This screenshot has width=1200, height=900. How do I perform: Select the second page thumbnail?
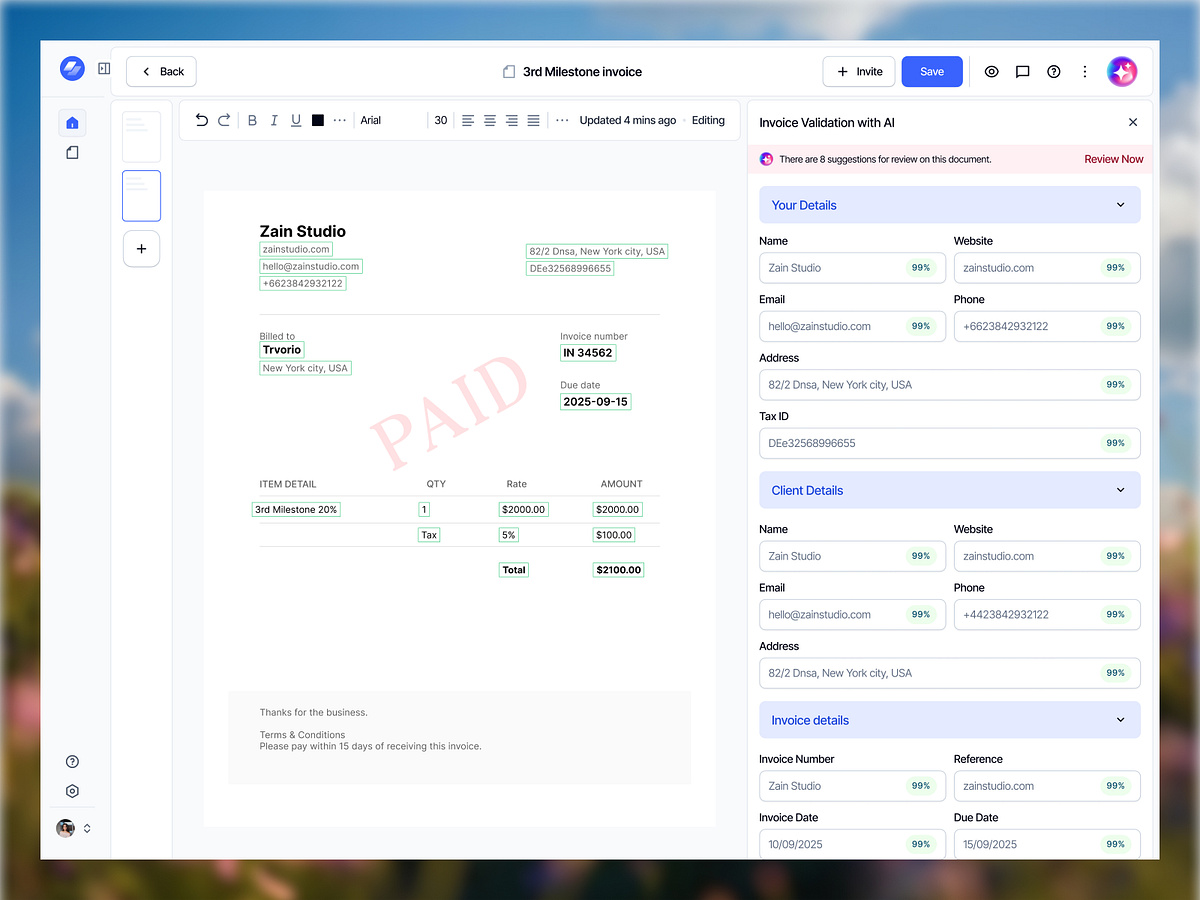click(x=141, y=196)
